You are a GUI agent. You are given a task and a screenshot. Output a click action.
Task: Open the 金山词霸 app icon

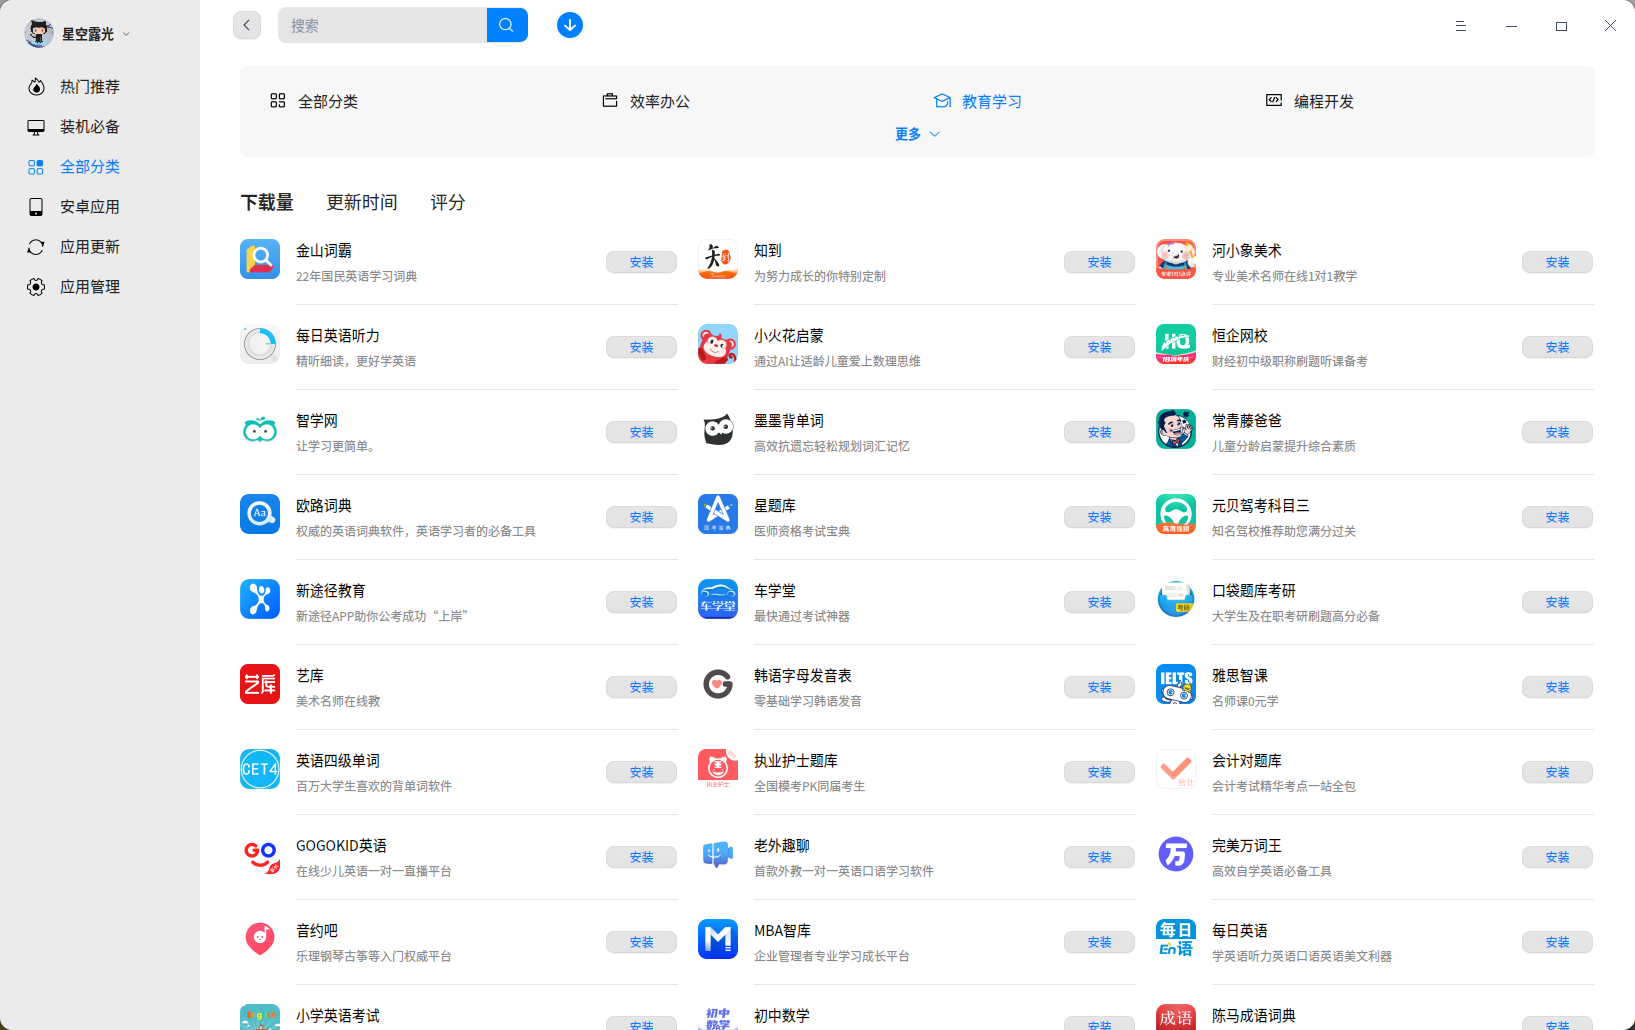[x=260, y=259]
